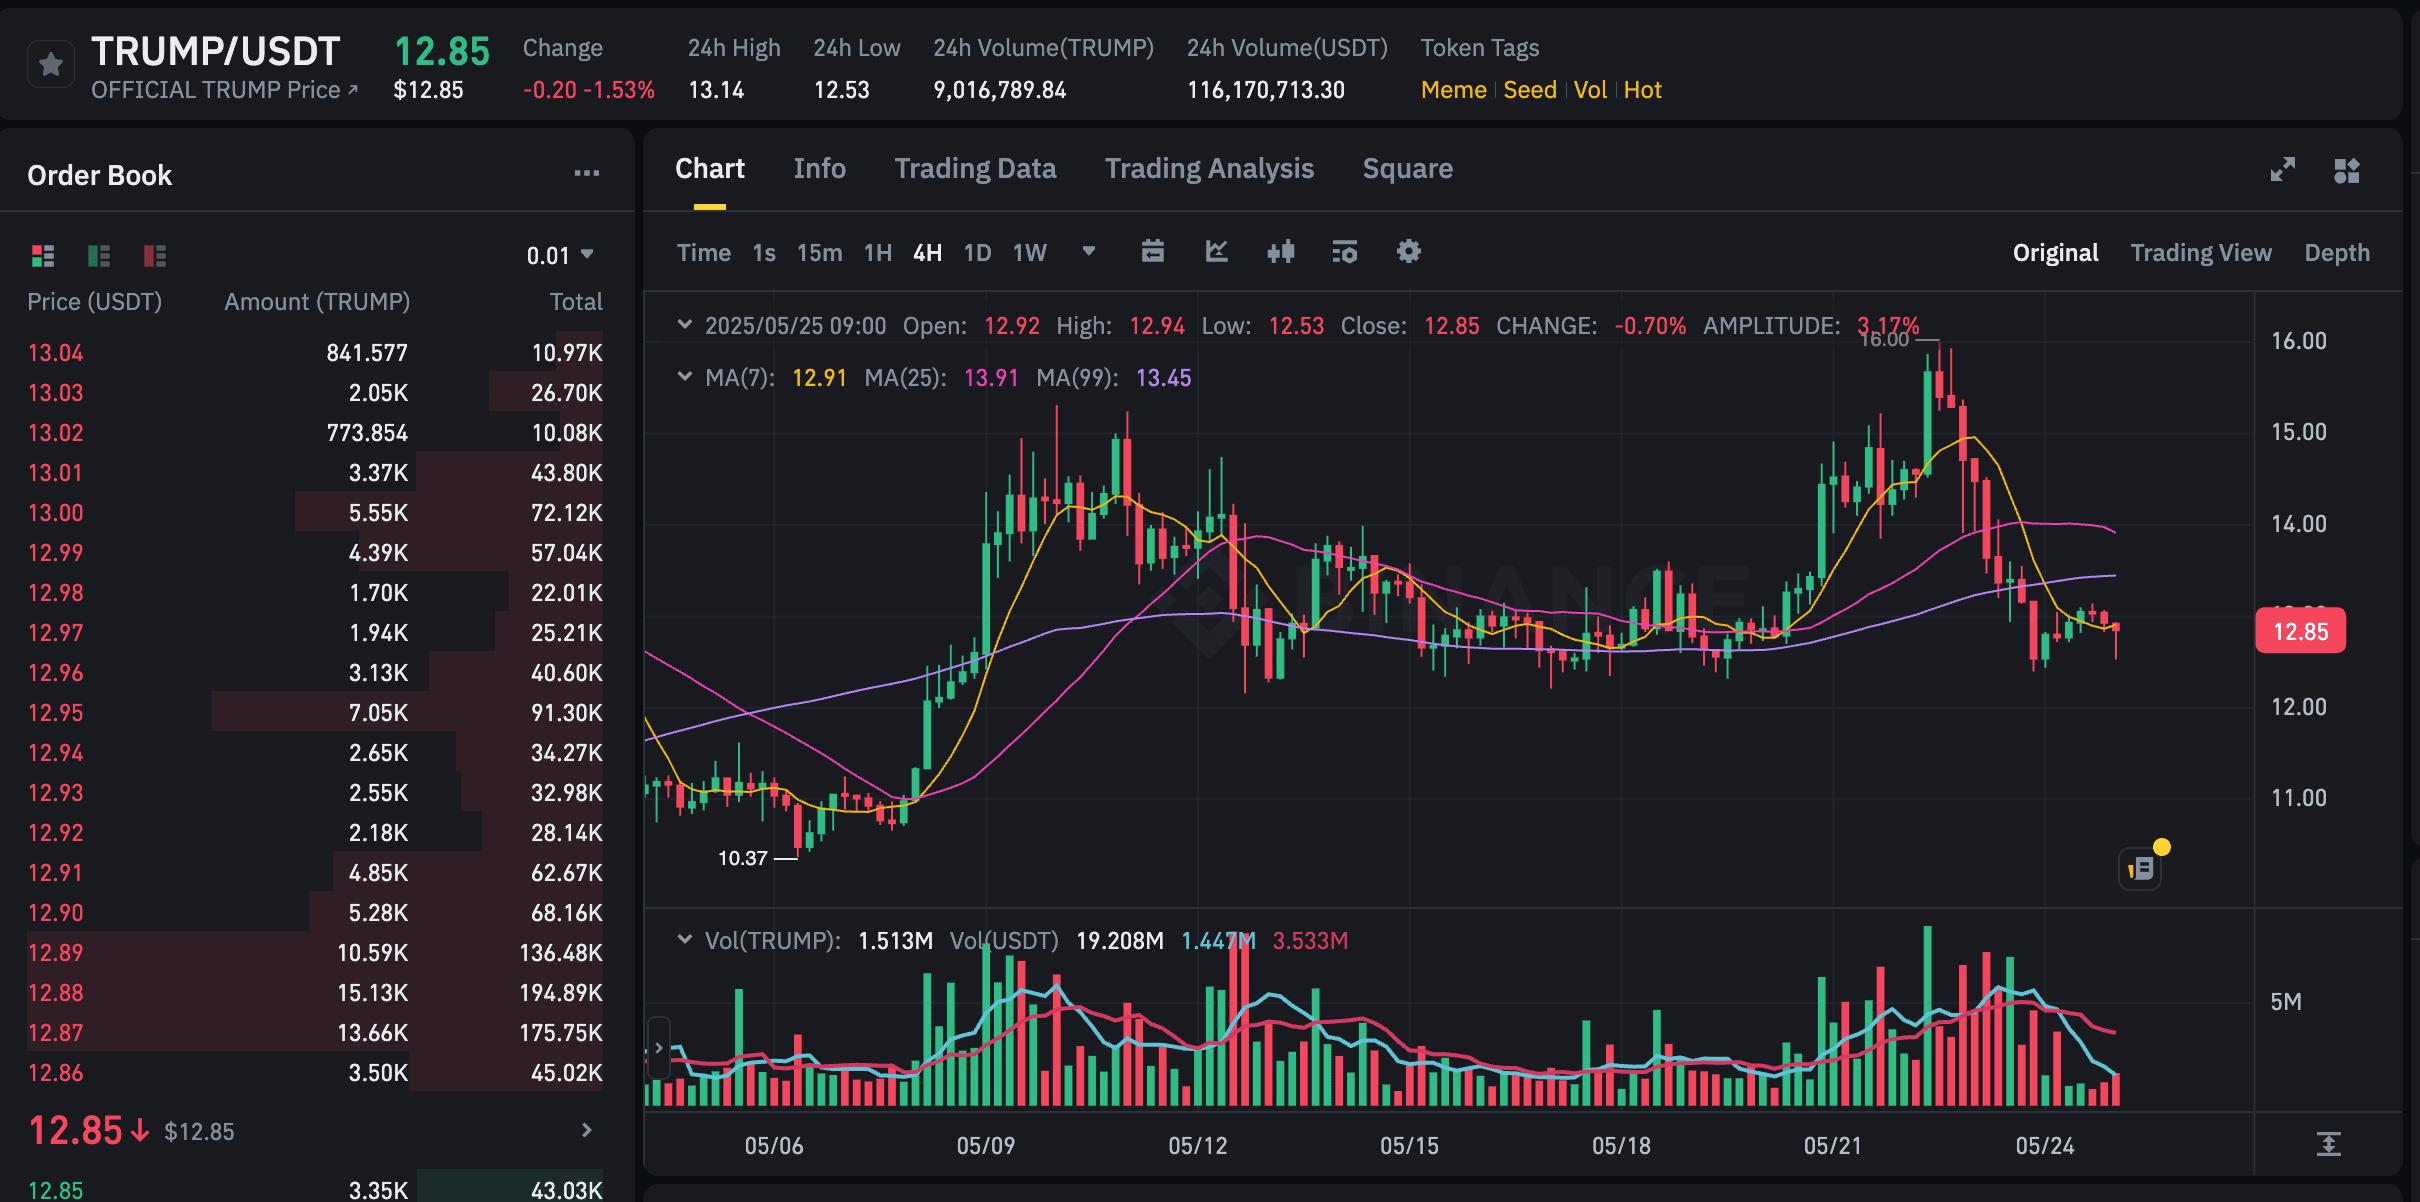Screen dimensions: 2420x1202
Task: Expand chart to fullscreen with arrows icon
Action: [2282, 170]
